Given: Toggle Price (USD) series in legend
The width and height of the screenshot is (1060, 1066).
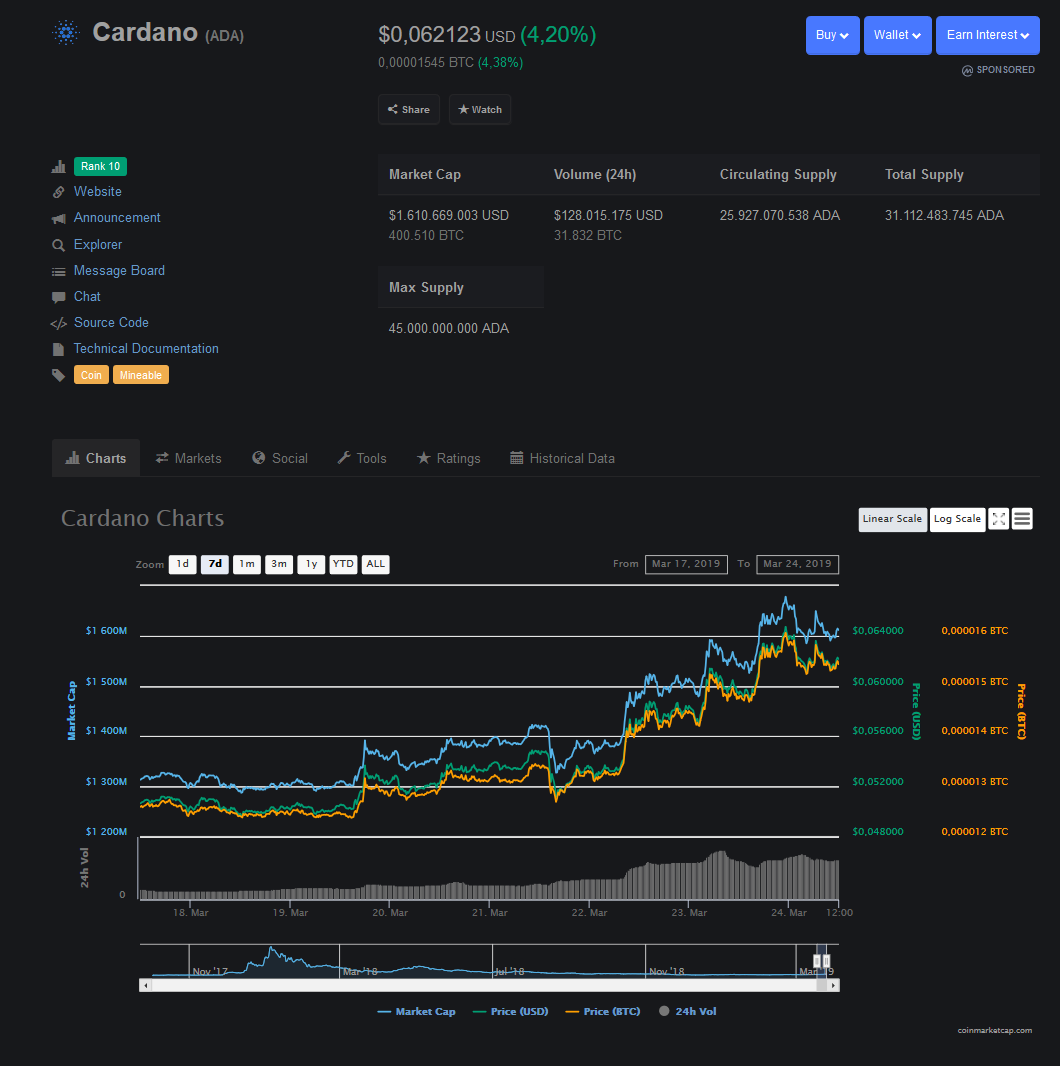Looking at the screenshot, I should point(511,1012).
